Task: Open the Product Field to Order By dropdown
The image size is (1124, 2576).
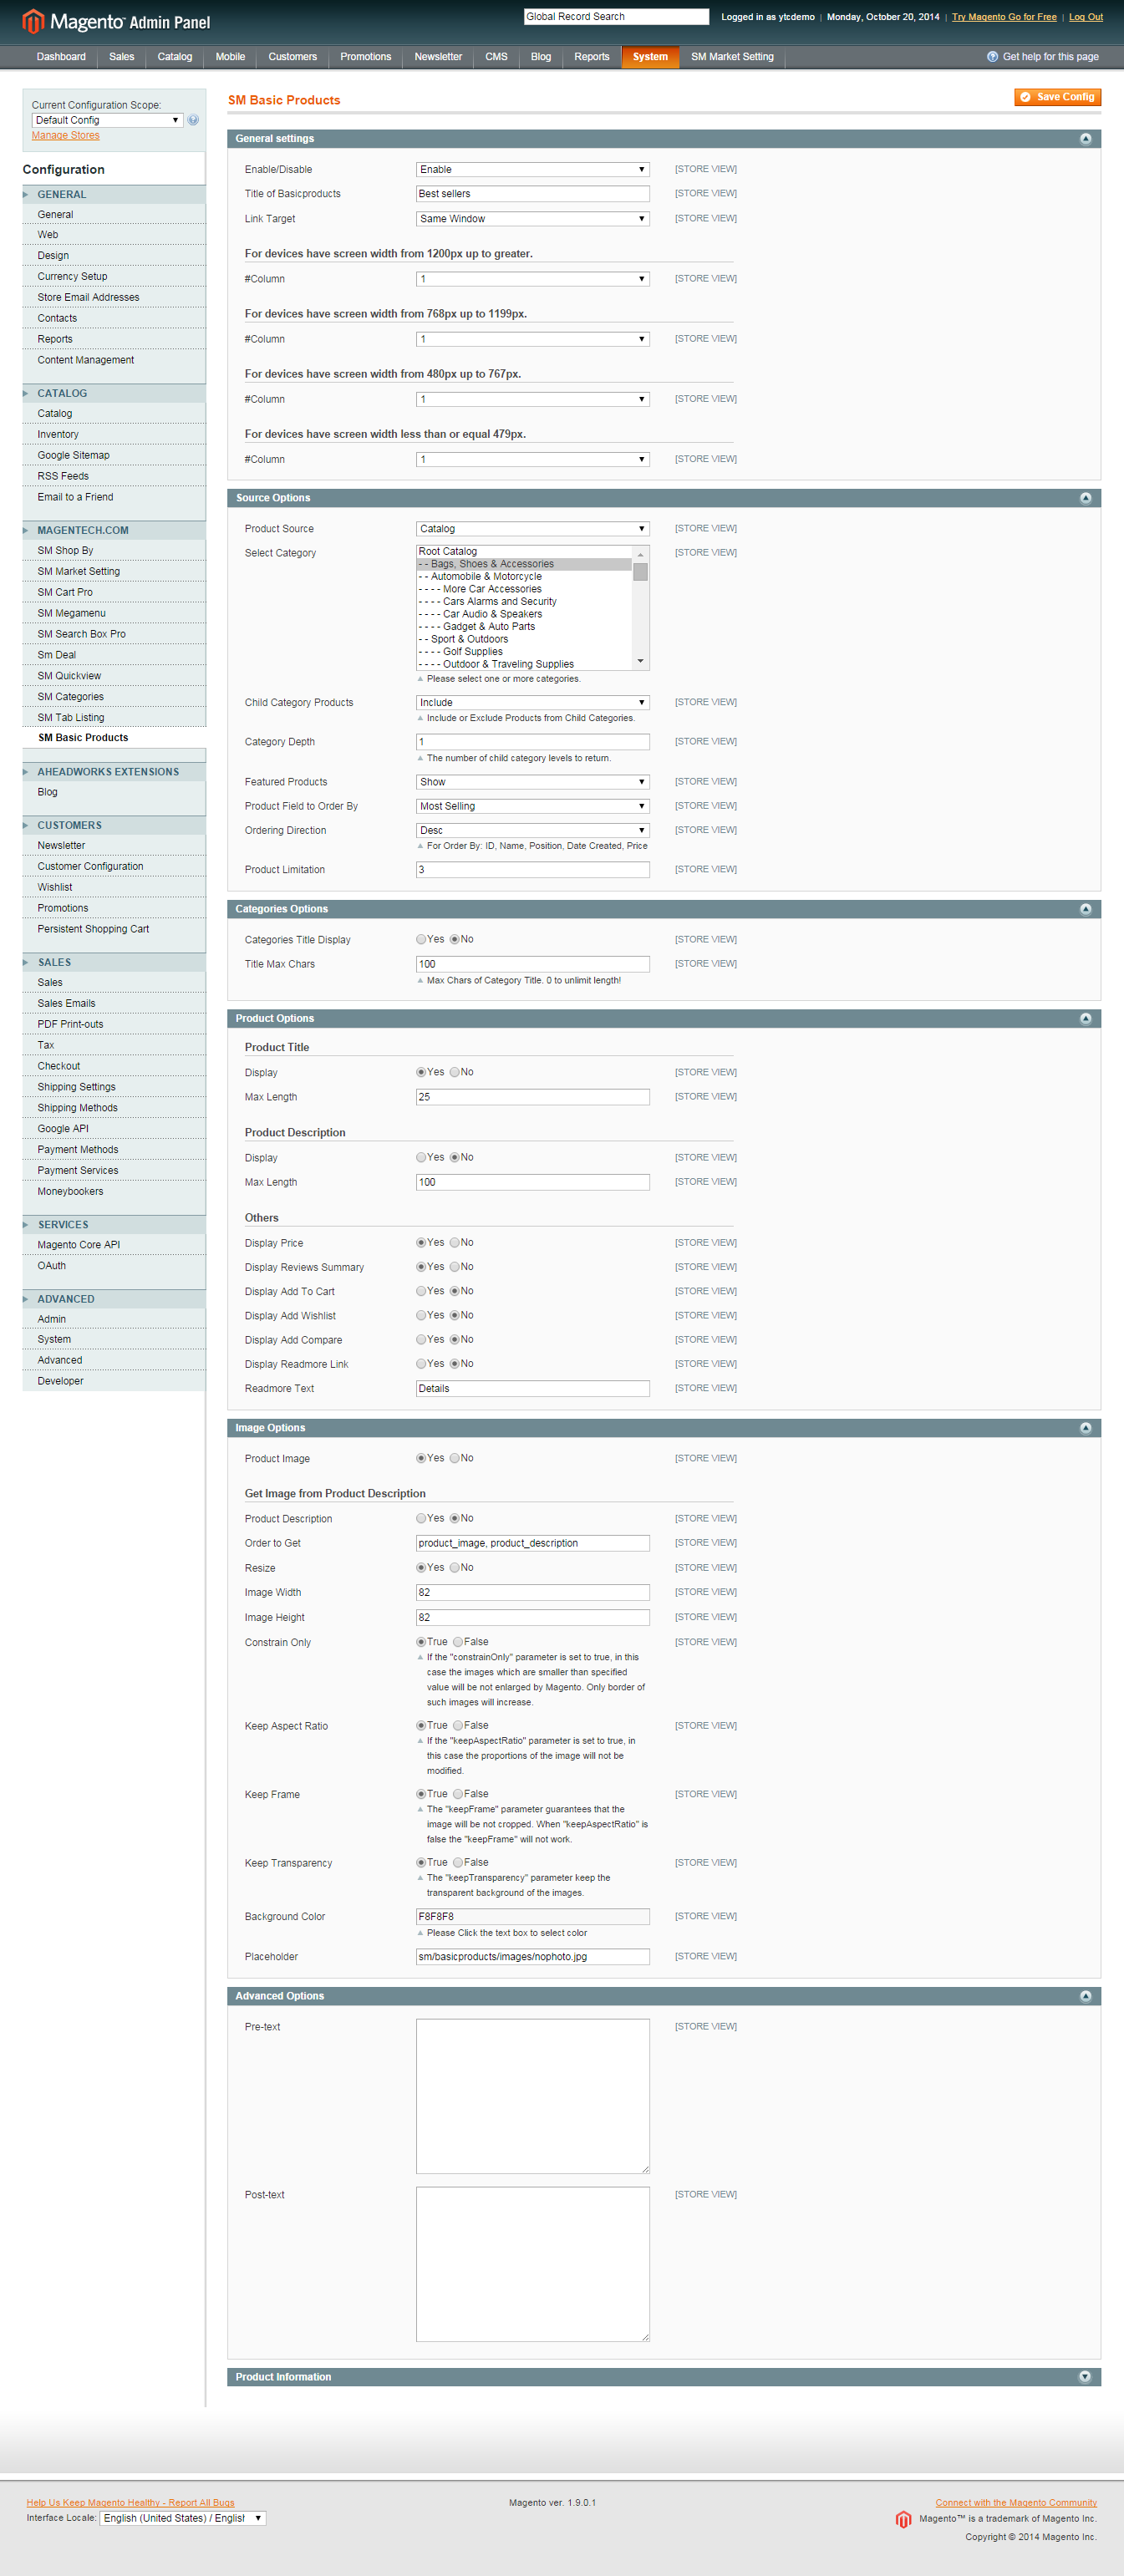Action: click(x=532, y=806)
